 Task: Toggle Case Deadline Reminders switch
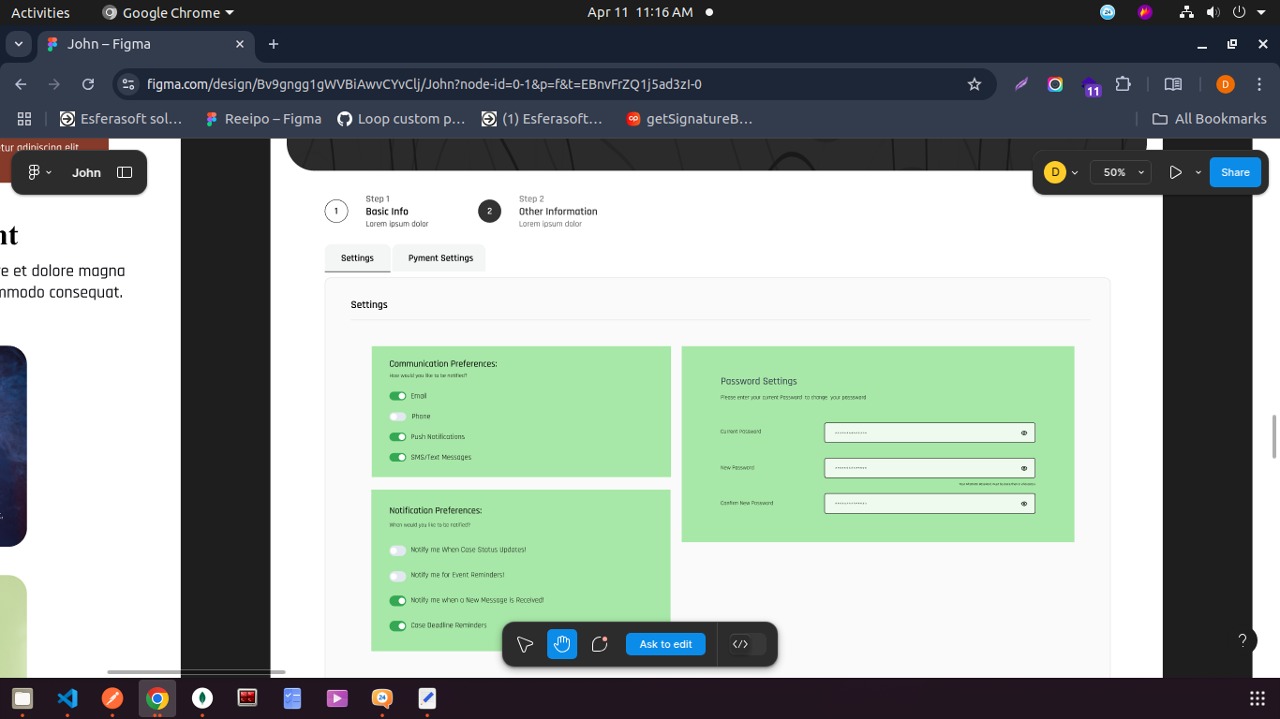pos(398,626)
